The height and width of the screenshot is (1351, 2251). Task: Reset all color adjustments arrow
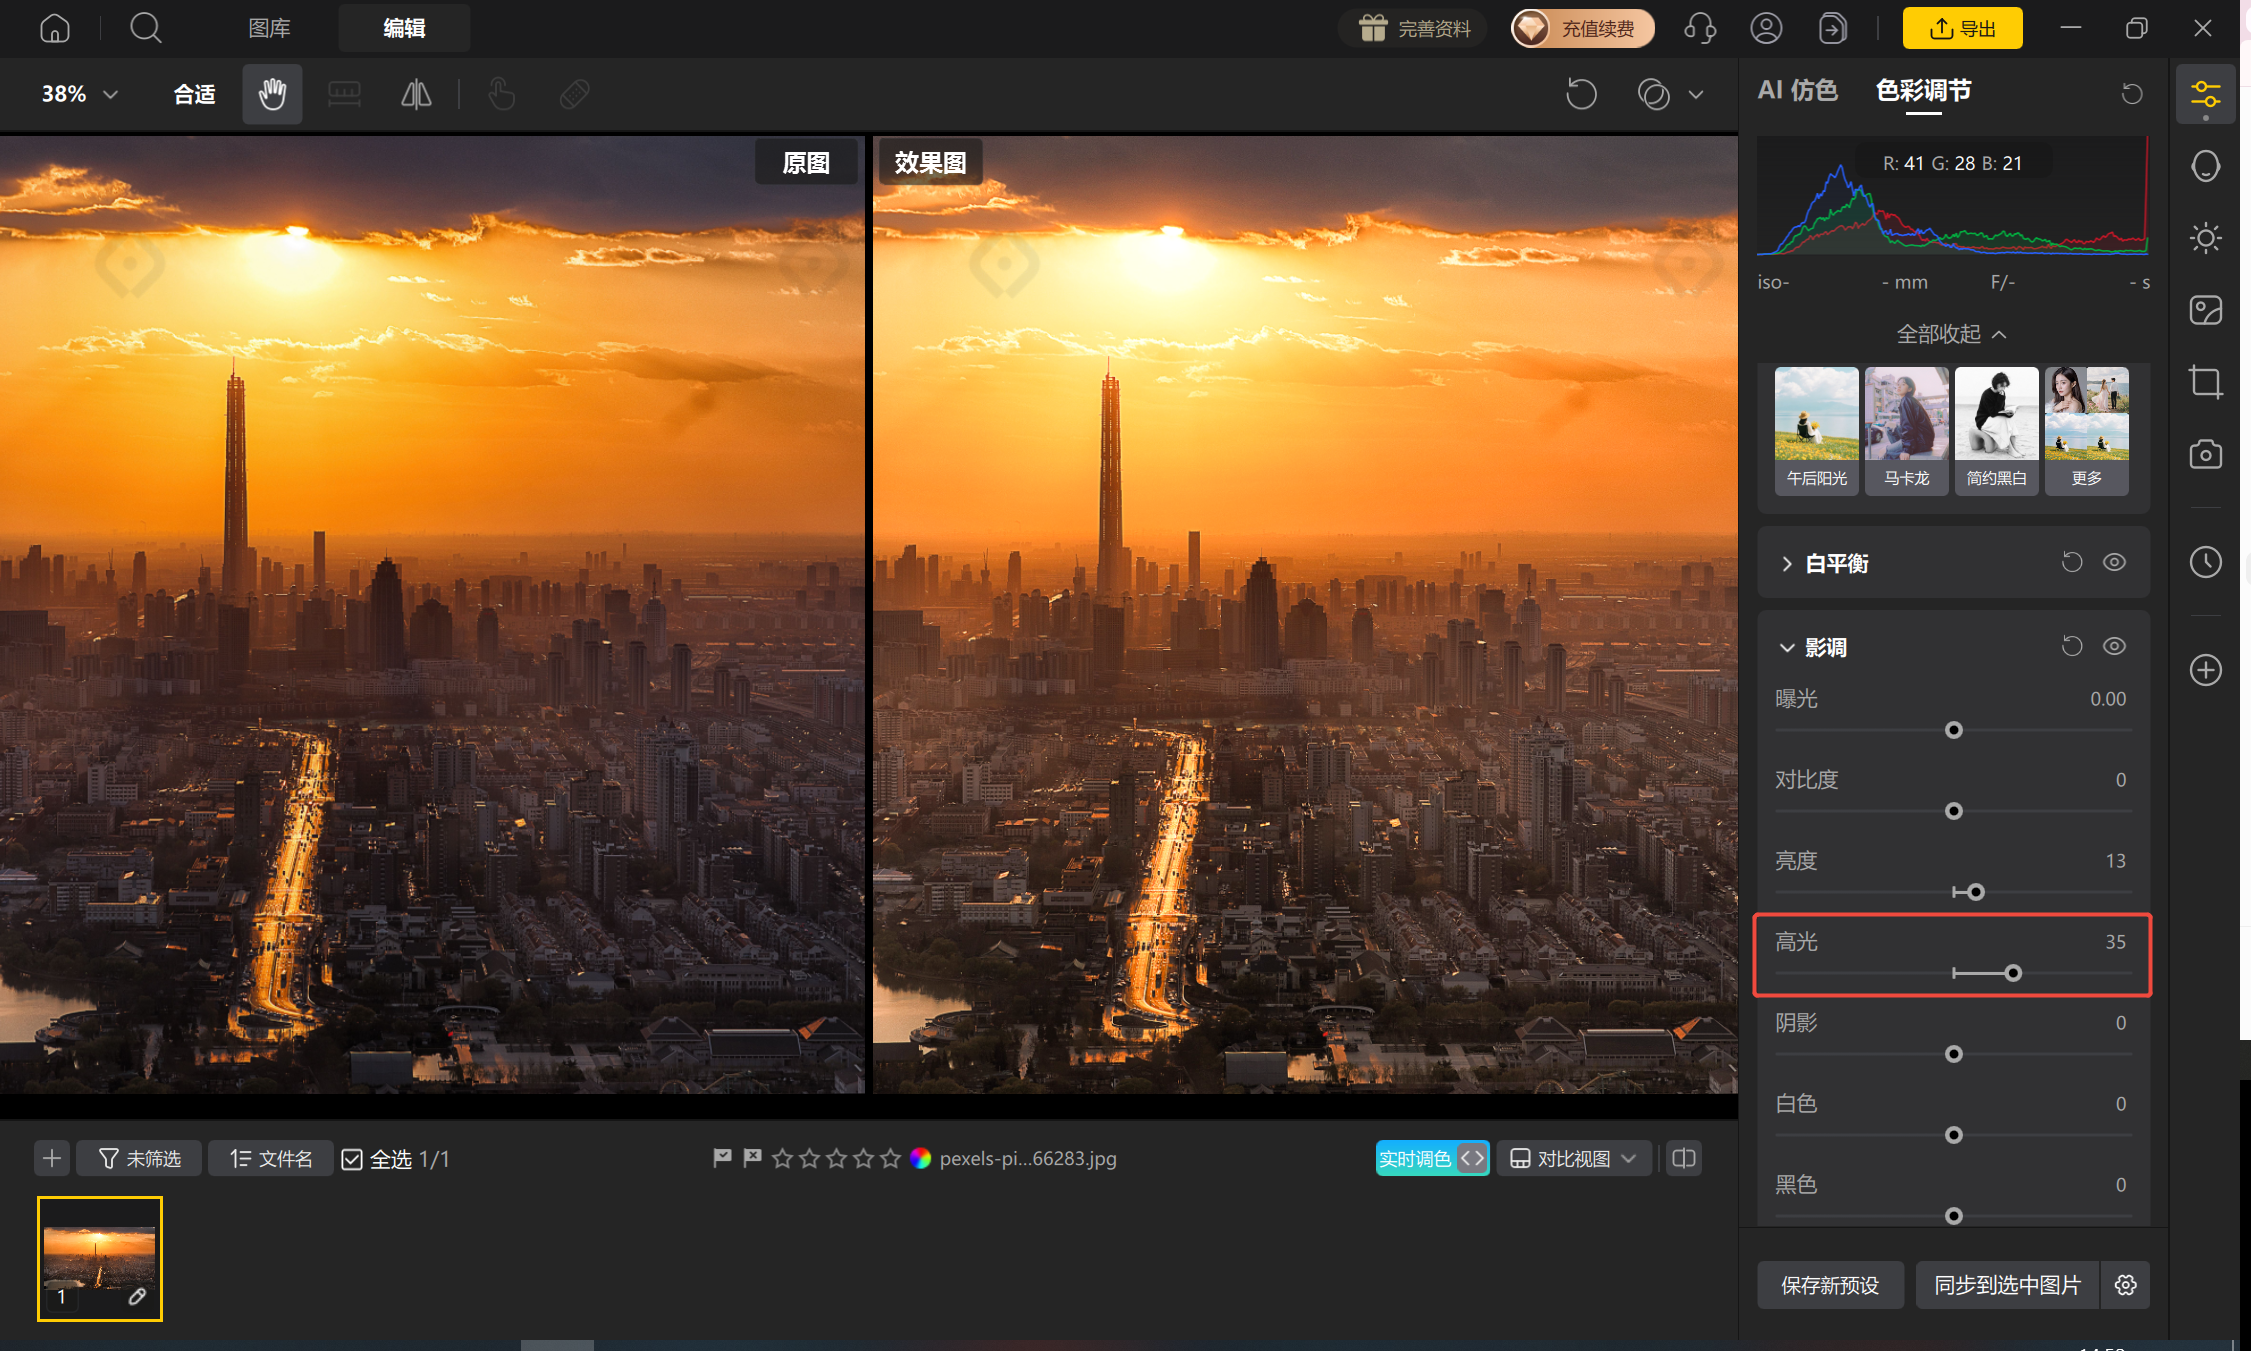[x=2132, y=93]
